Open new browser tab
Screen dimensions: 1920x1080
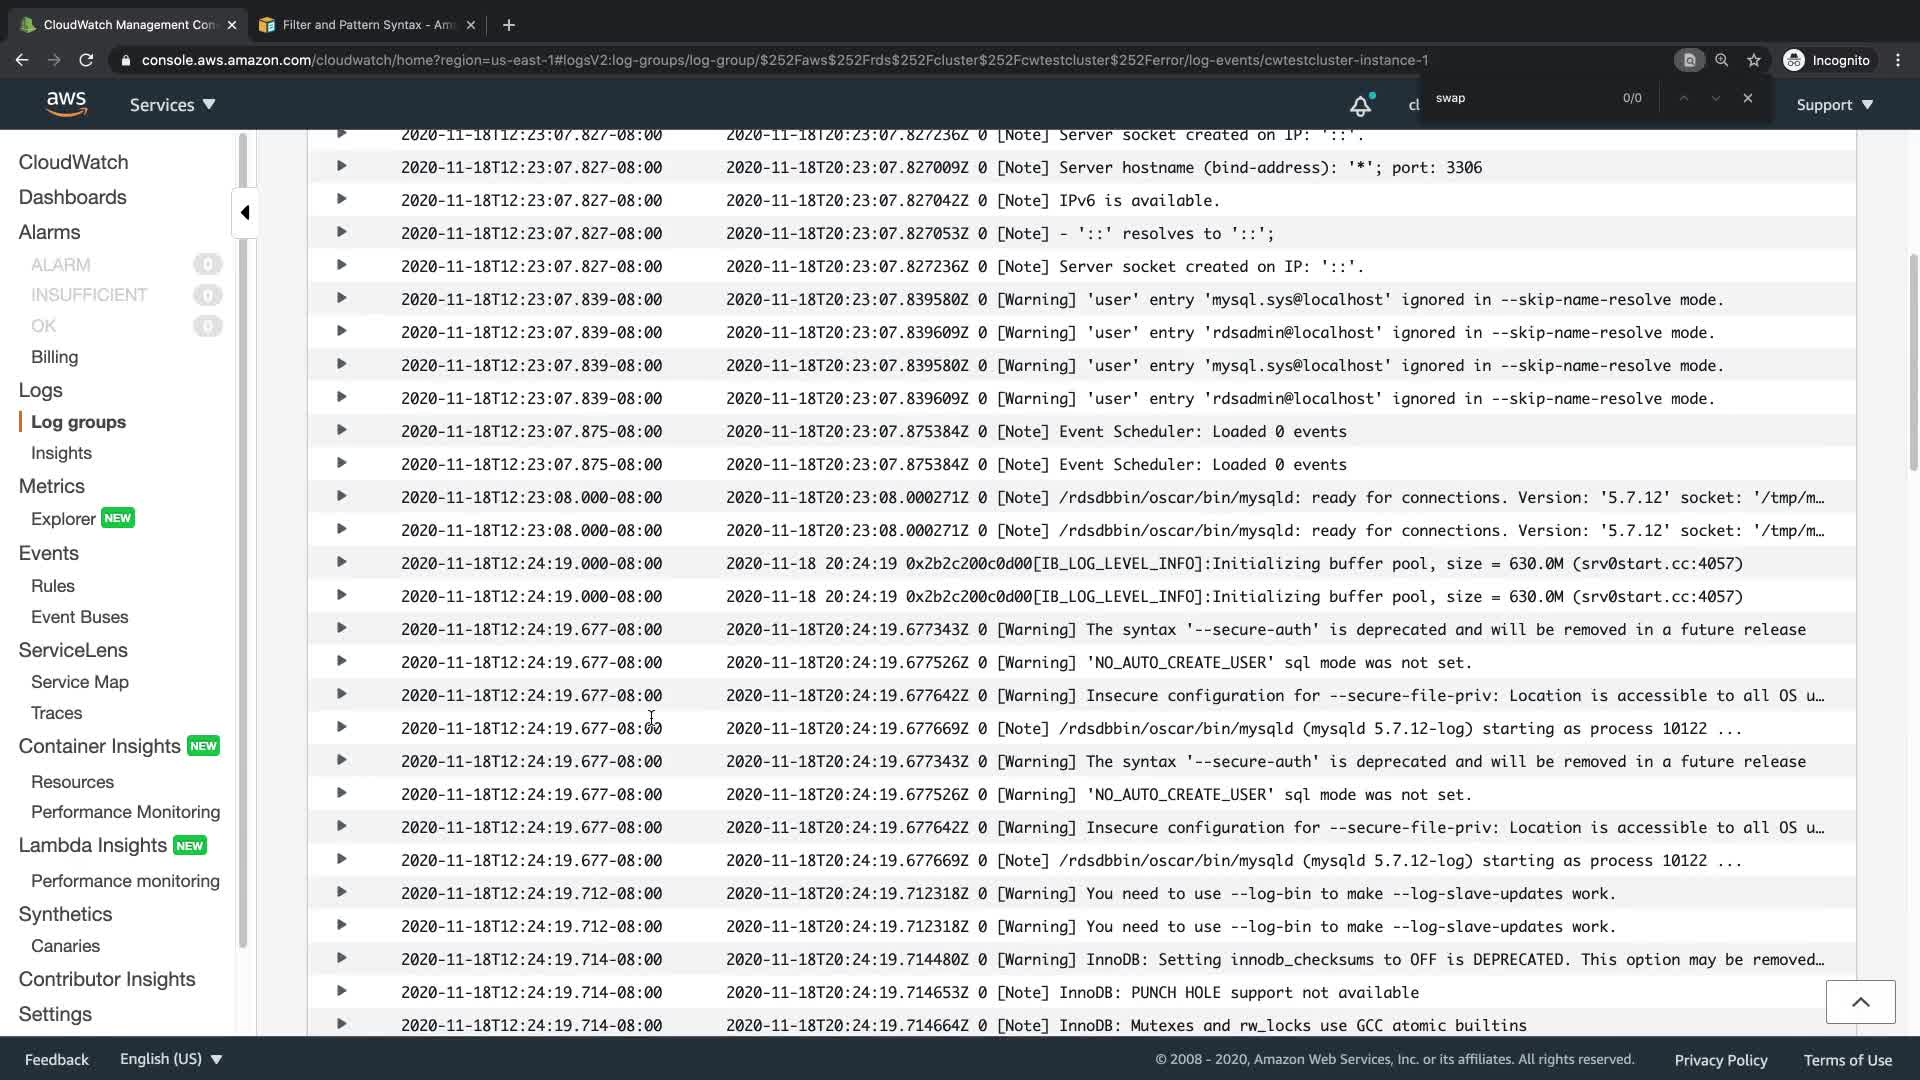pos(509,25)
